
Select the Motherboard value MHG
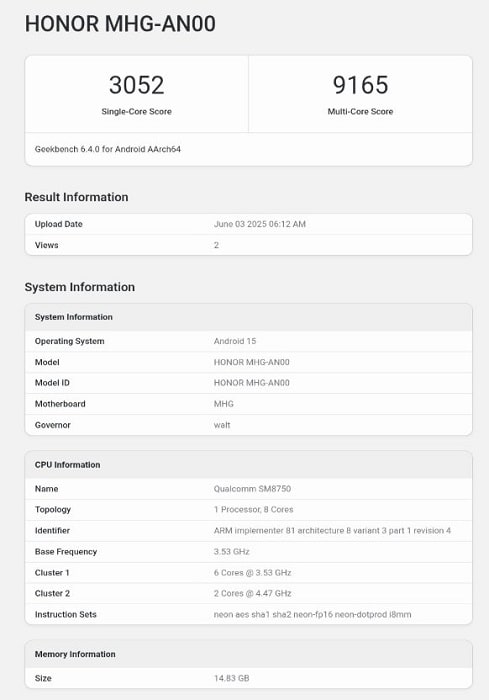(x=223, y=404)
